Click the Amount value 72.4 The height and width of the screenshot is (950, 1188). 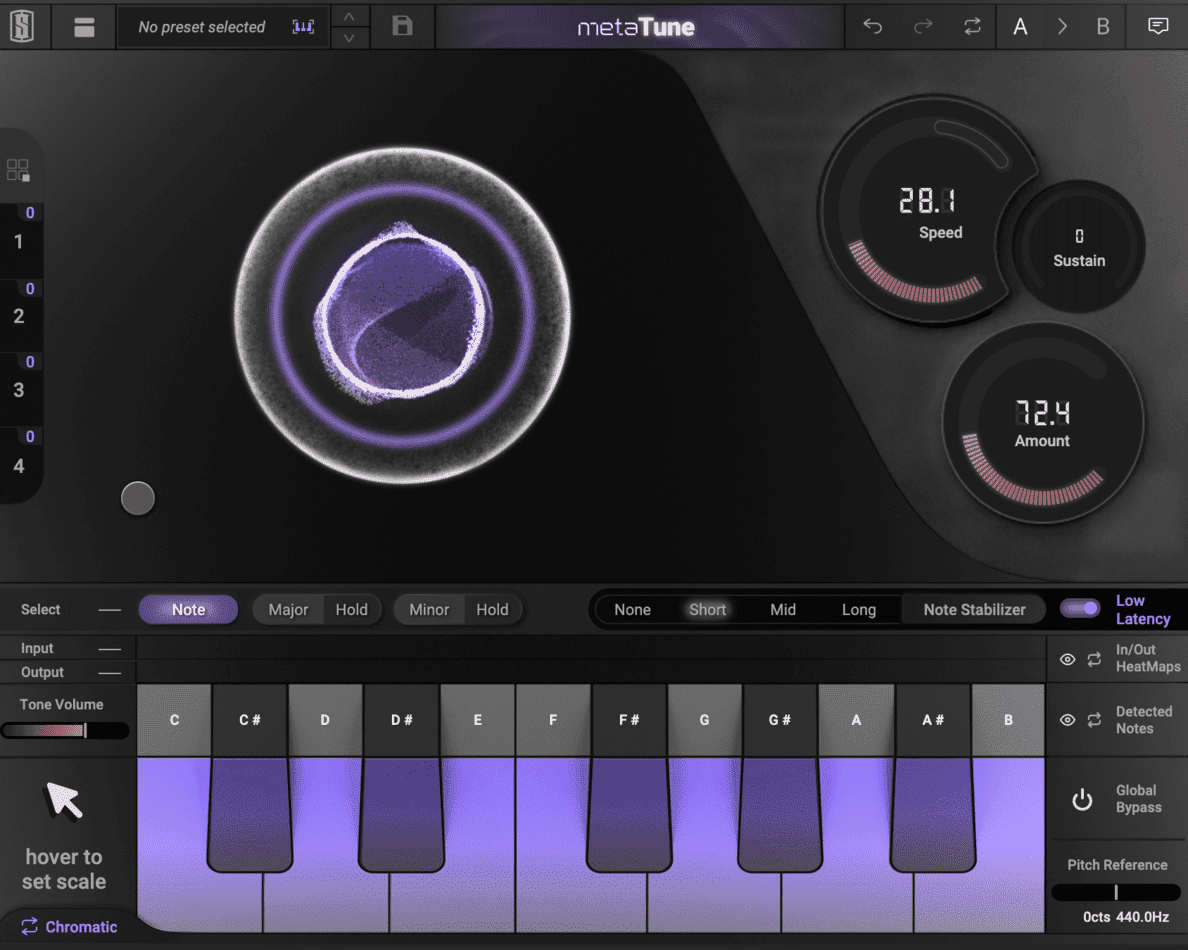[x=1043, y=413]
